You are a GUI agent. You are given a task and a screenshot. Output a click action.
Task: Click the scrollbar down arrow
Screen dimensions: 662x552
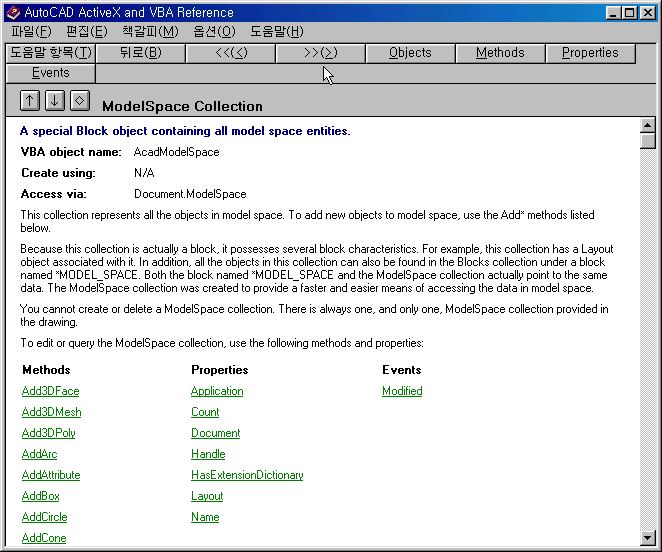pos(648,538)
